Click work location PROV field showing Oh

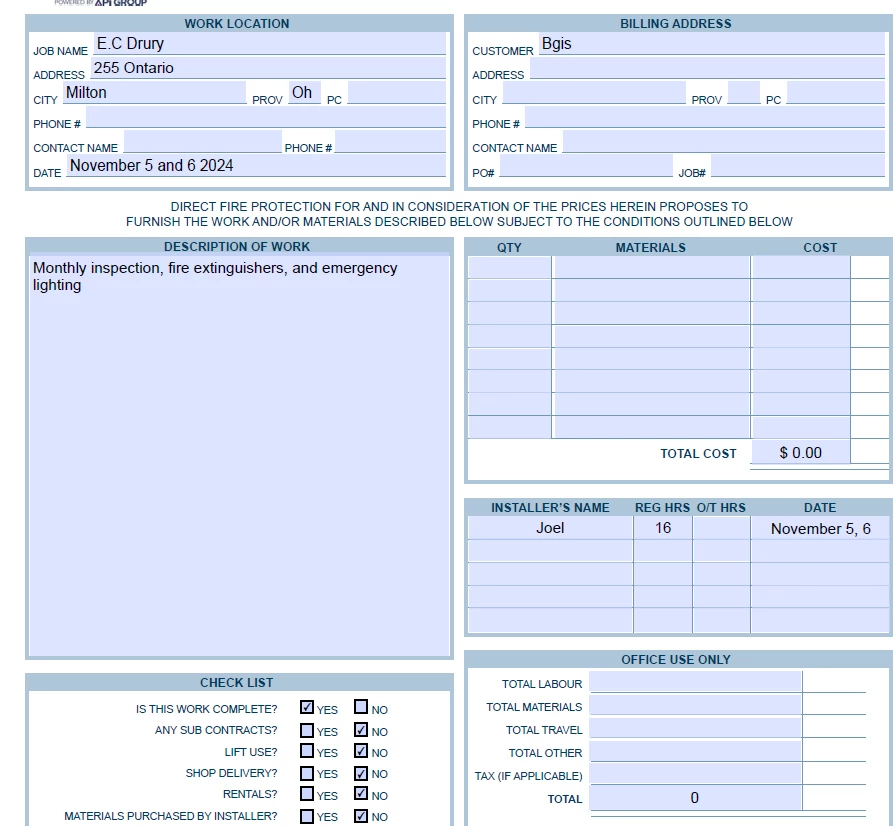click(304, 92)
